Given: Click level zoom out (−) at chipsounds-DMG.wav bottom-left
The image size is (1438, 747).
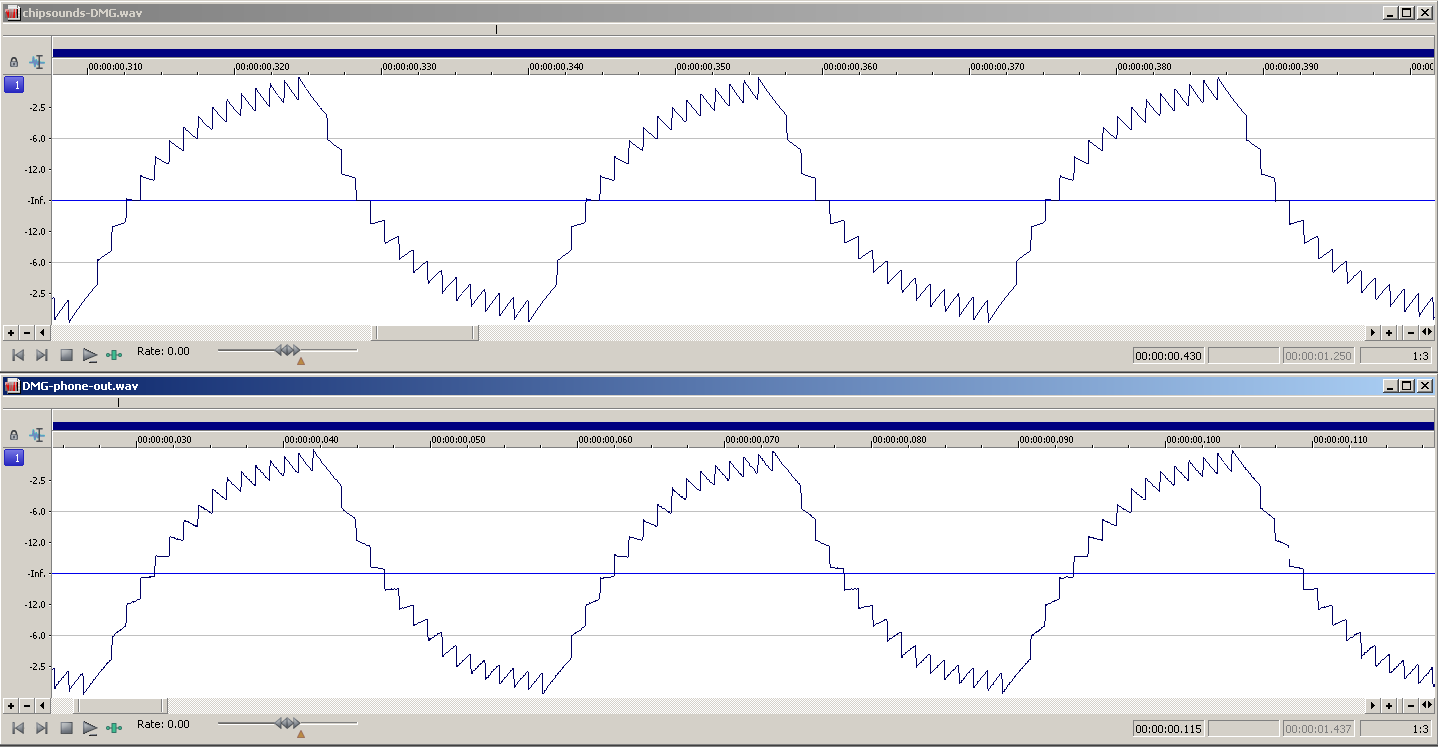Looking at the screenshot, I should (x=27, y=333).
